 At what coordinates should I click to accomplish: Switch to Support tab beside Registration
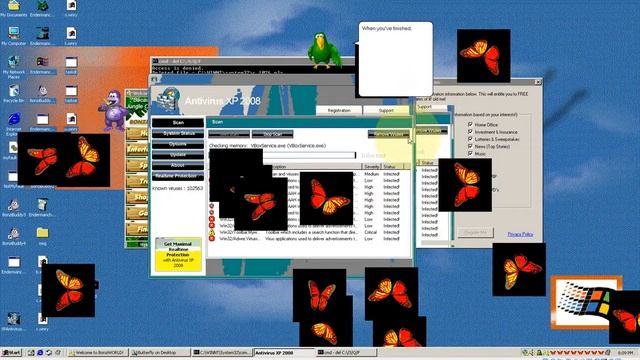tap(386, 110)
